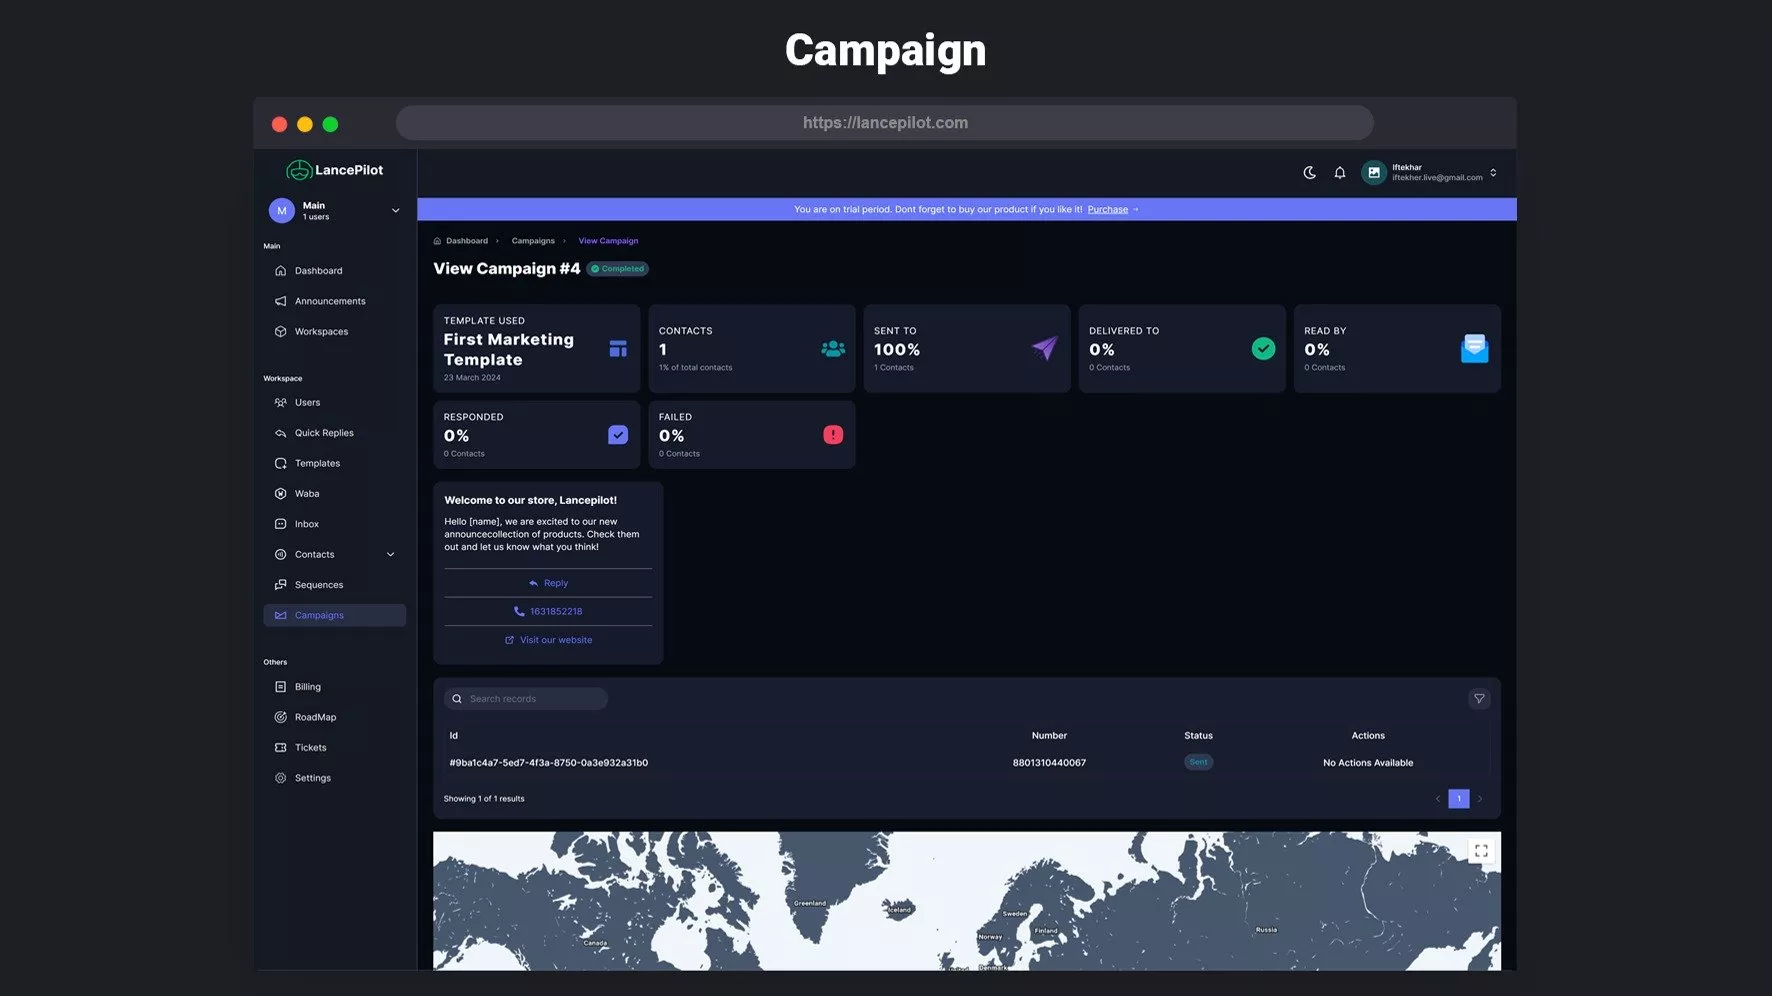Screen dimensions: 1772x996
Task: Click the Main workspace avatar circle
Action: (281, 211)
